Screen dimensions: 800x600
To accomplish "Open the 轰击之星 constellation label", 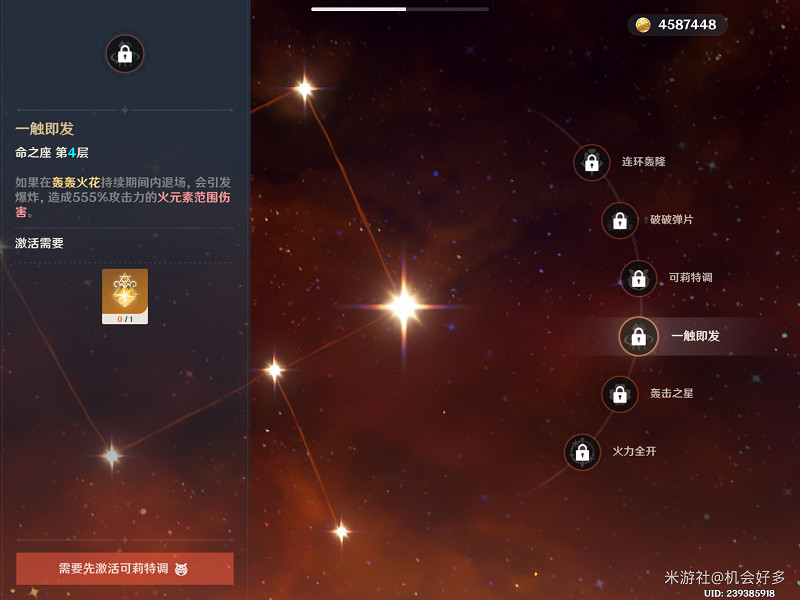I will tap(671, 393).
